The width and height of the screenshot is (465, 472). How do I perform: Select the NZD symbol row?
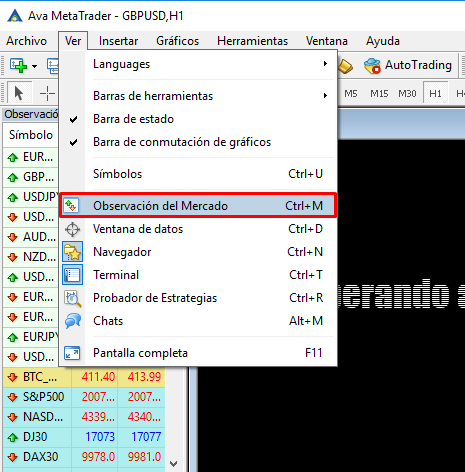pyautogui.click(x=31, y=257)
